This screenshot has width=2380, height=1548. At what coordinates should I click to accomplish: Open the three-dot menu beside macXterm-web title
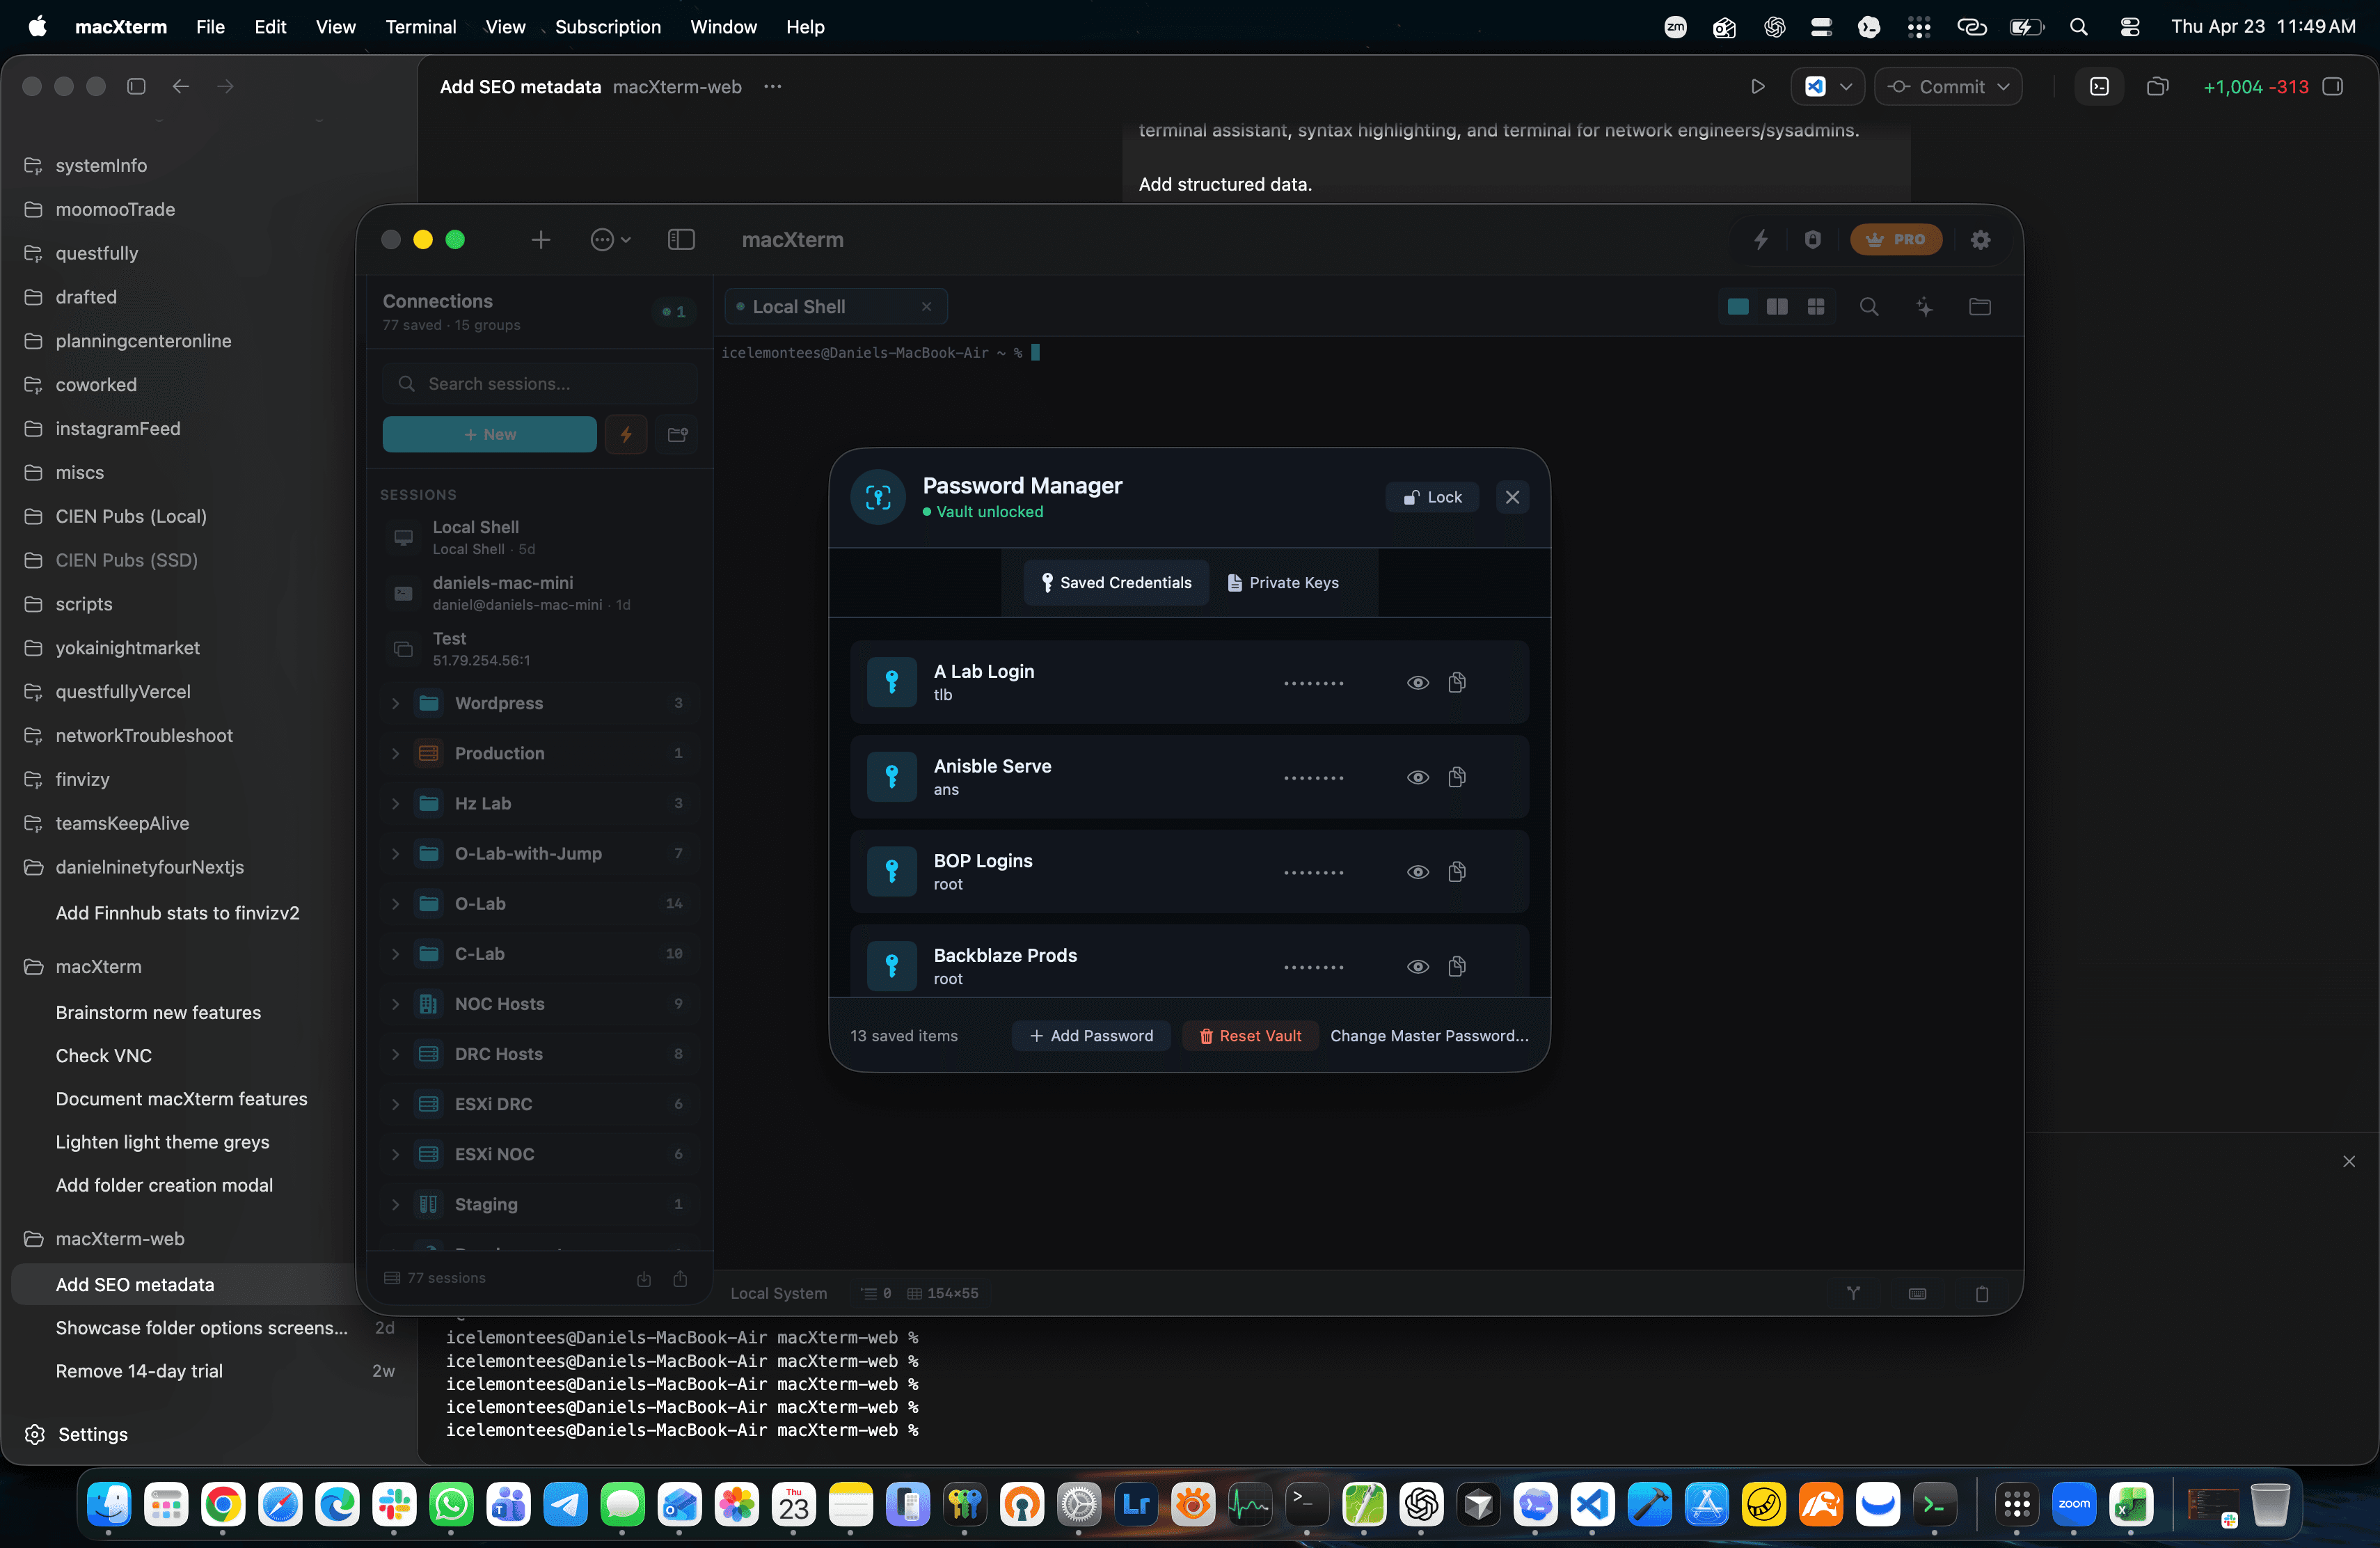click(x=772, y=86)
